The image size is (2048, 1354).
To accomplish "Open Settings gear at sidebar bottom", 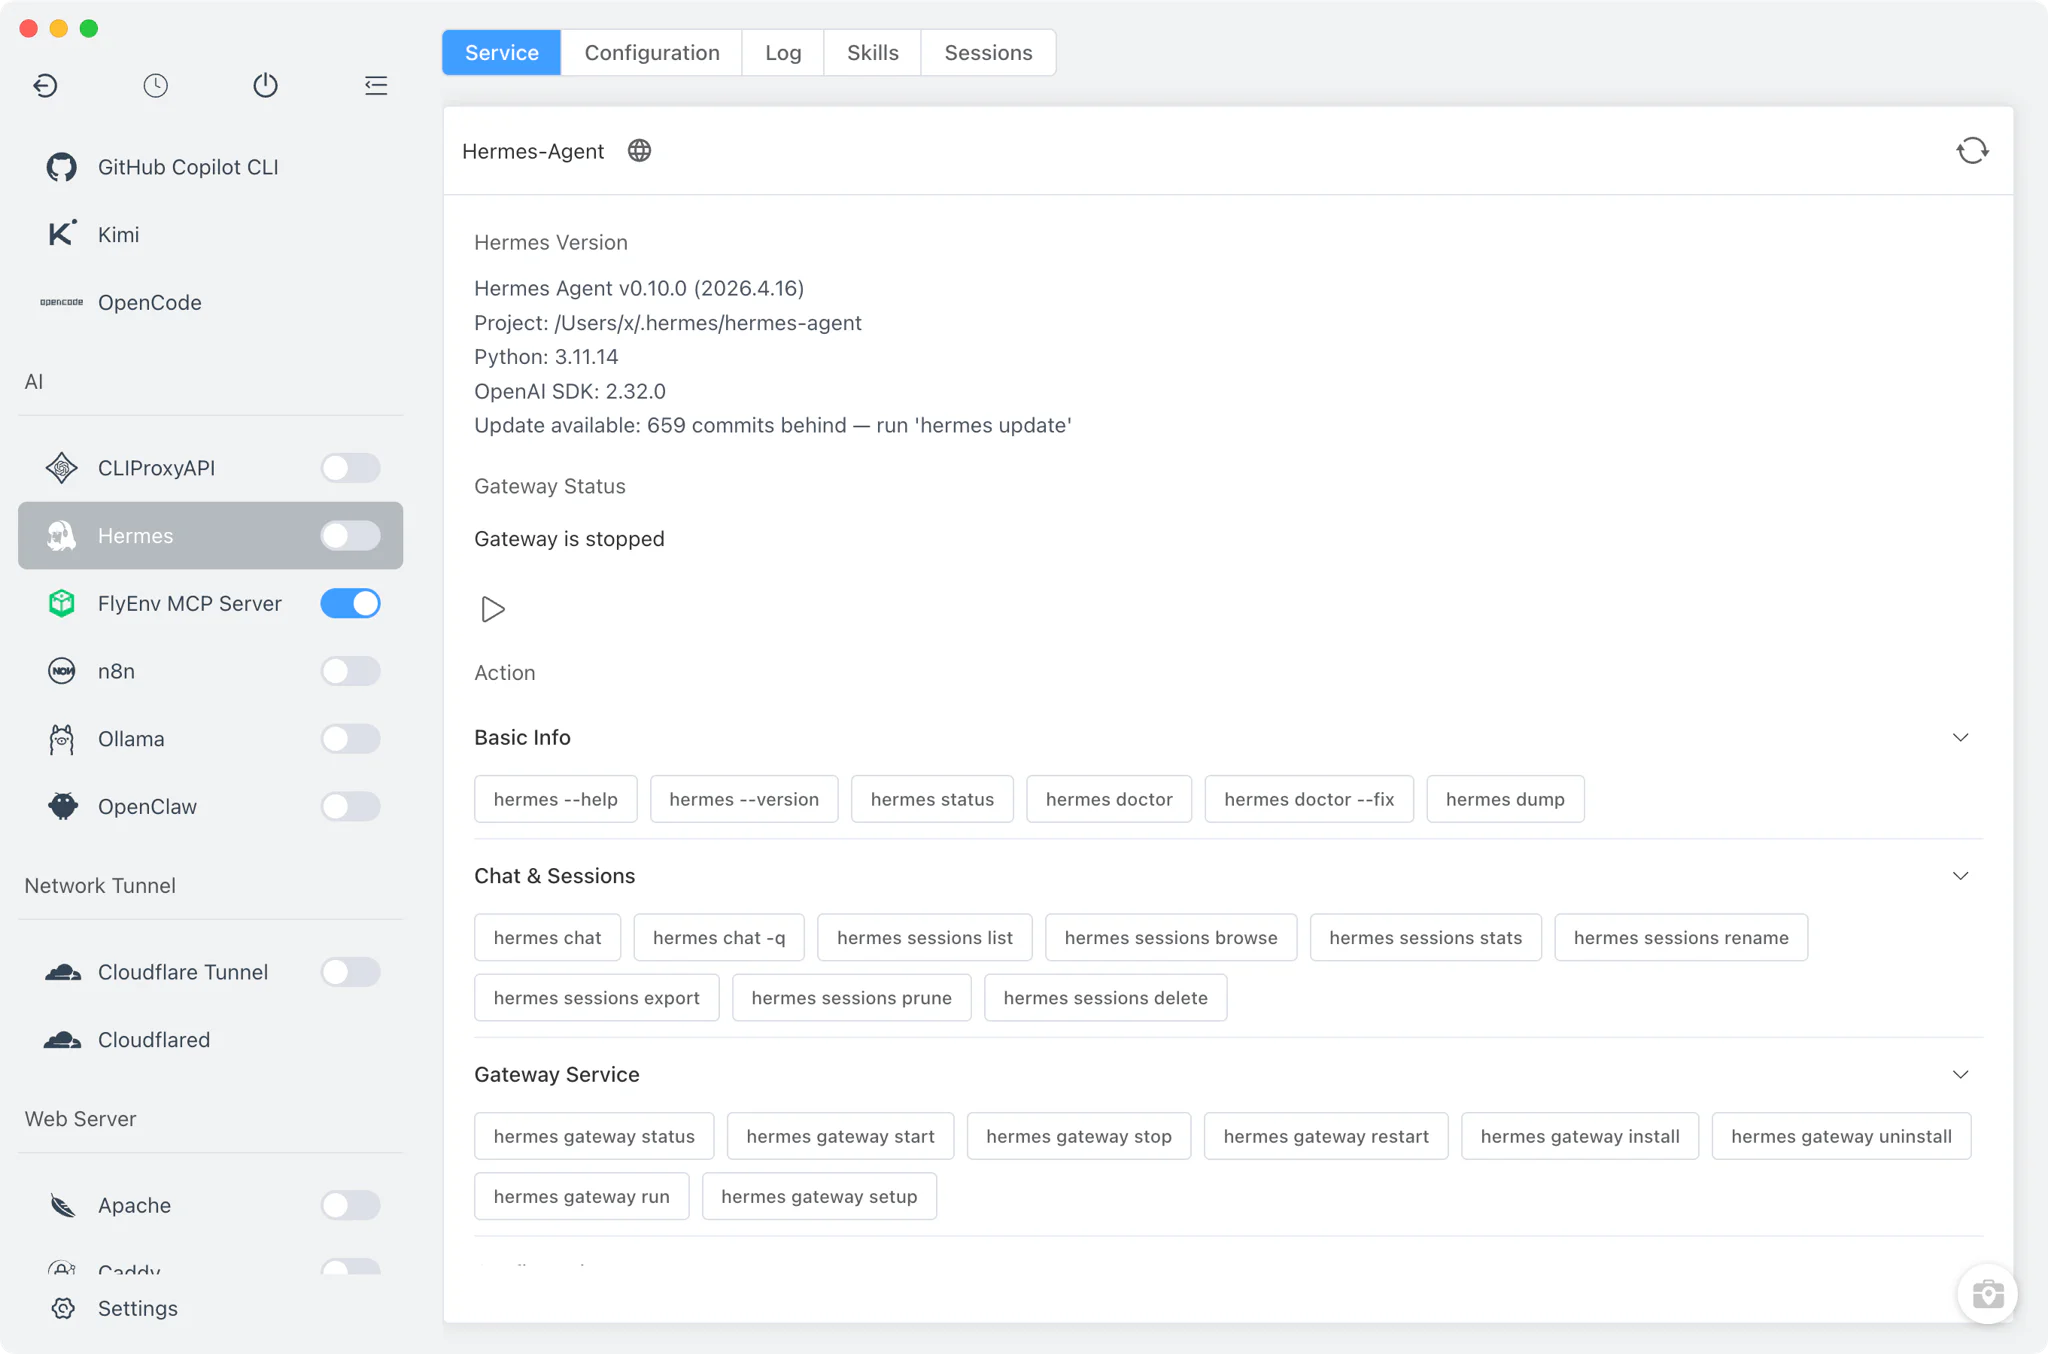I will pyautogui.click(x=63, y=1308).
